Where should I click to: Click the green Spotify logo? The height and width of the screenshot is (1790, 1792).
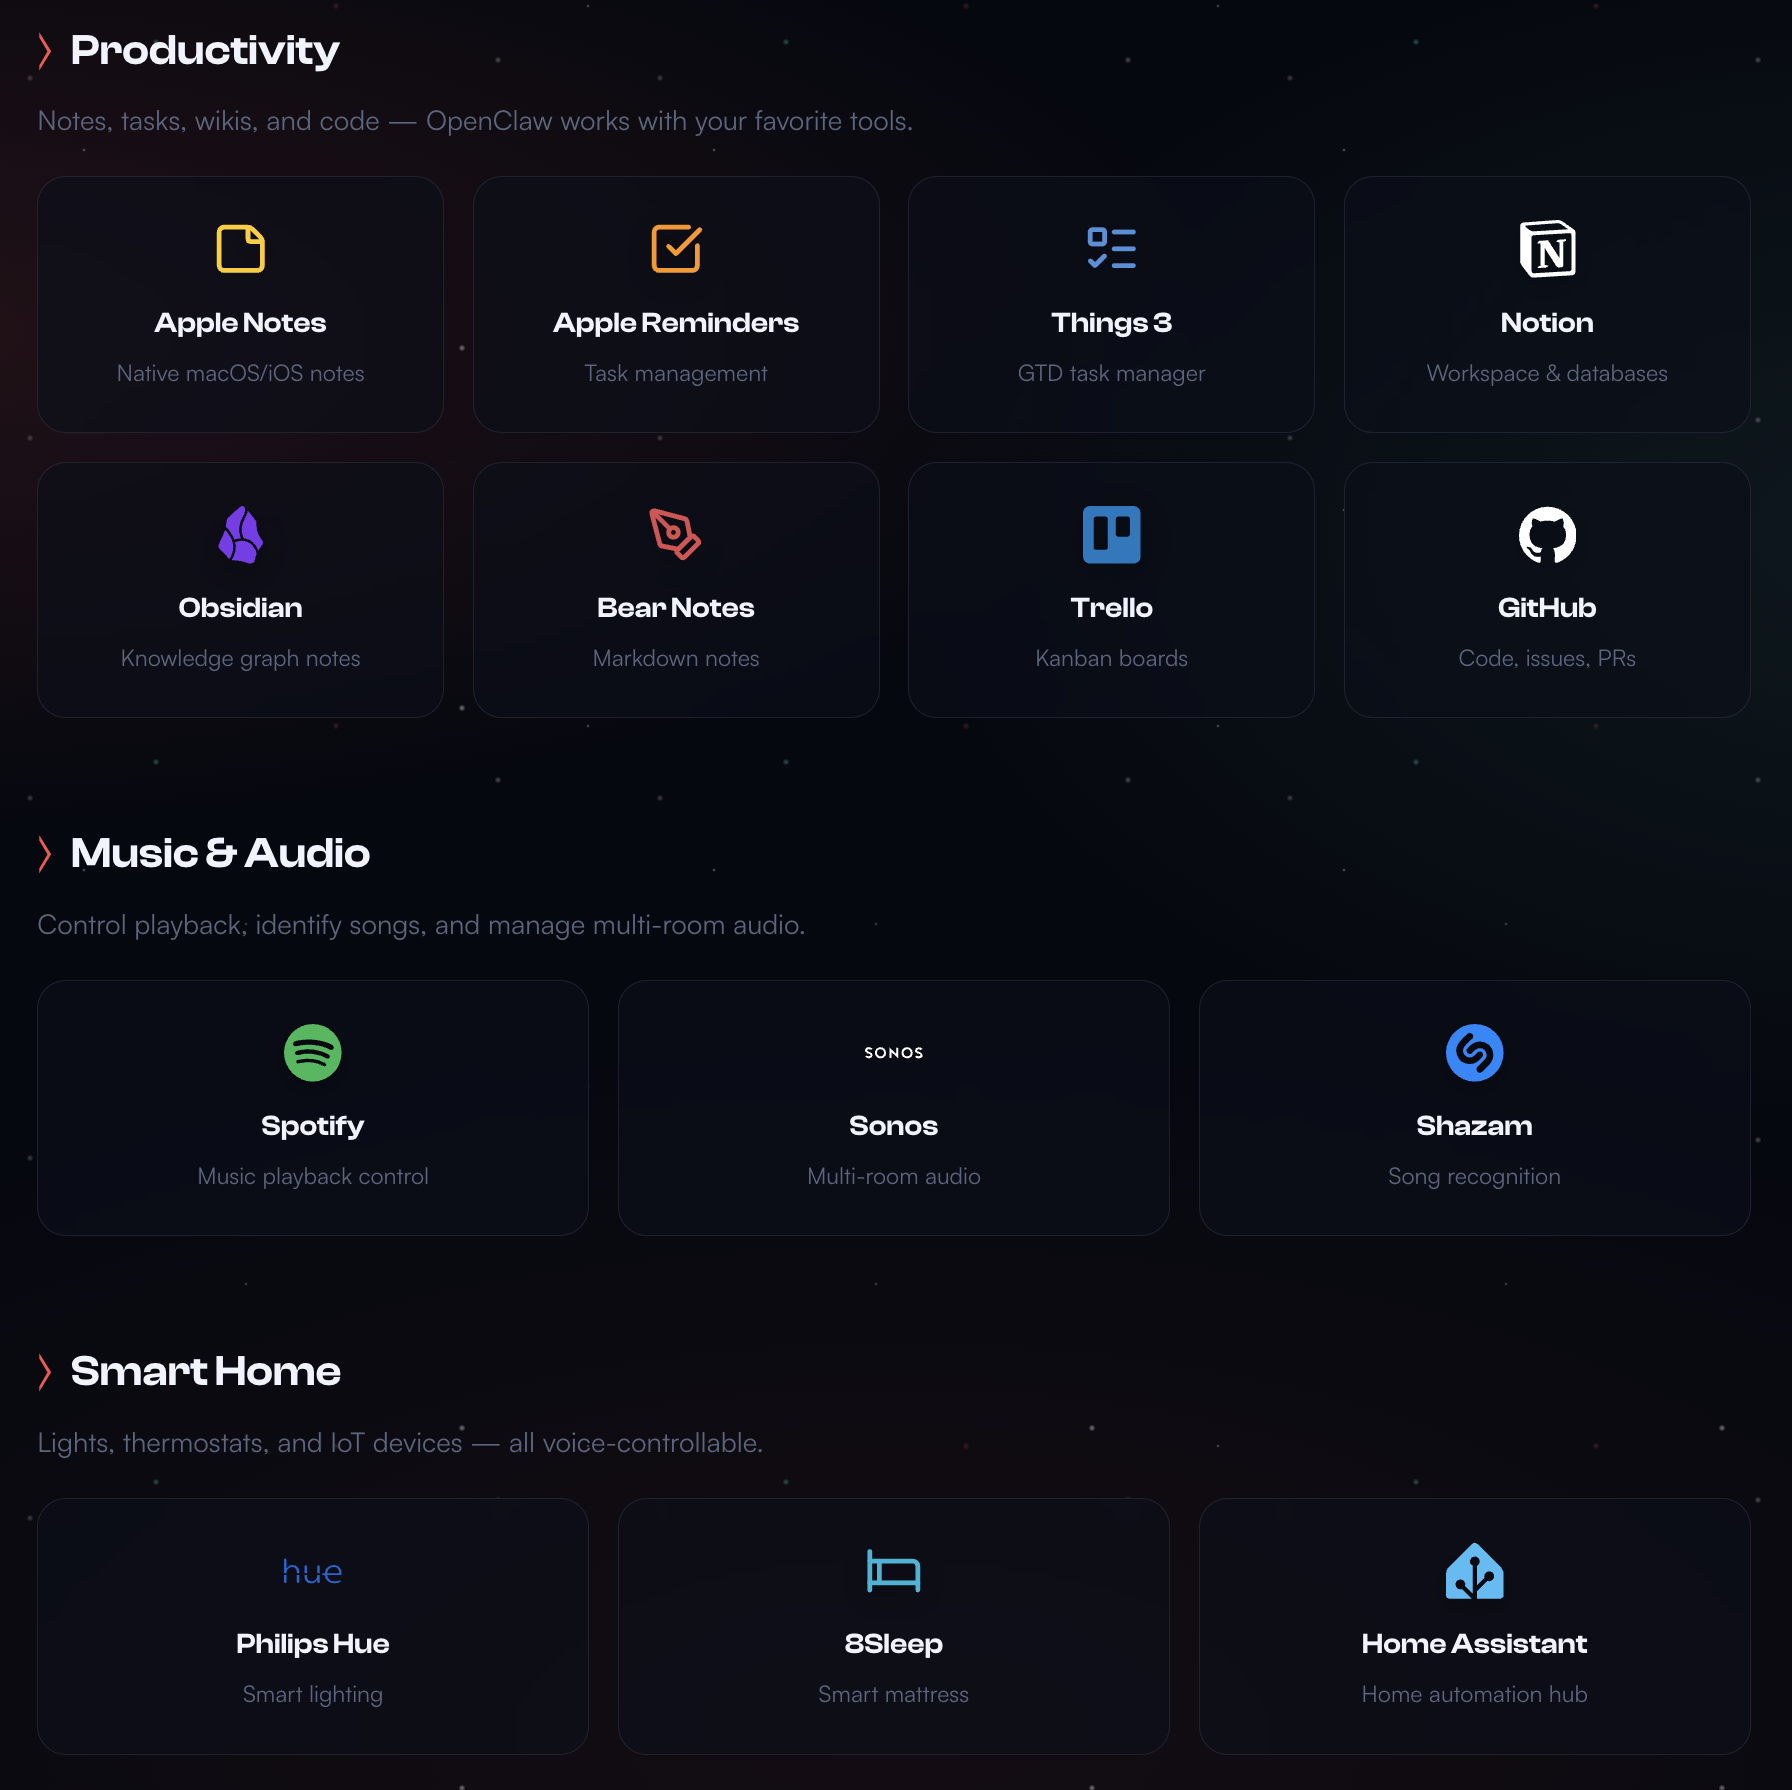click(x=313, y=1053)
